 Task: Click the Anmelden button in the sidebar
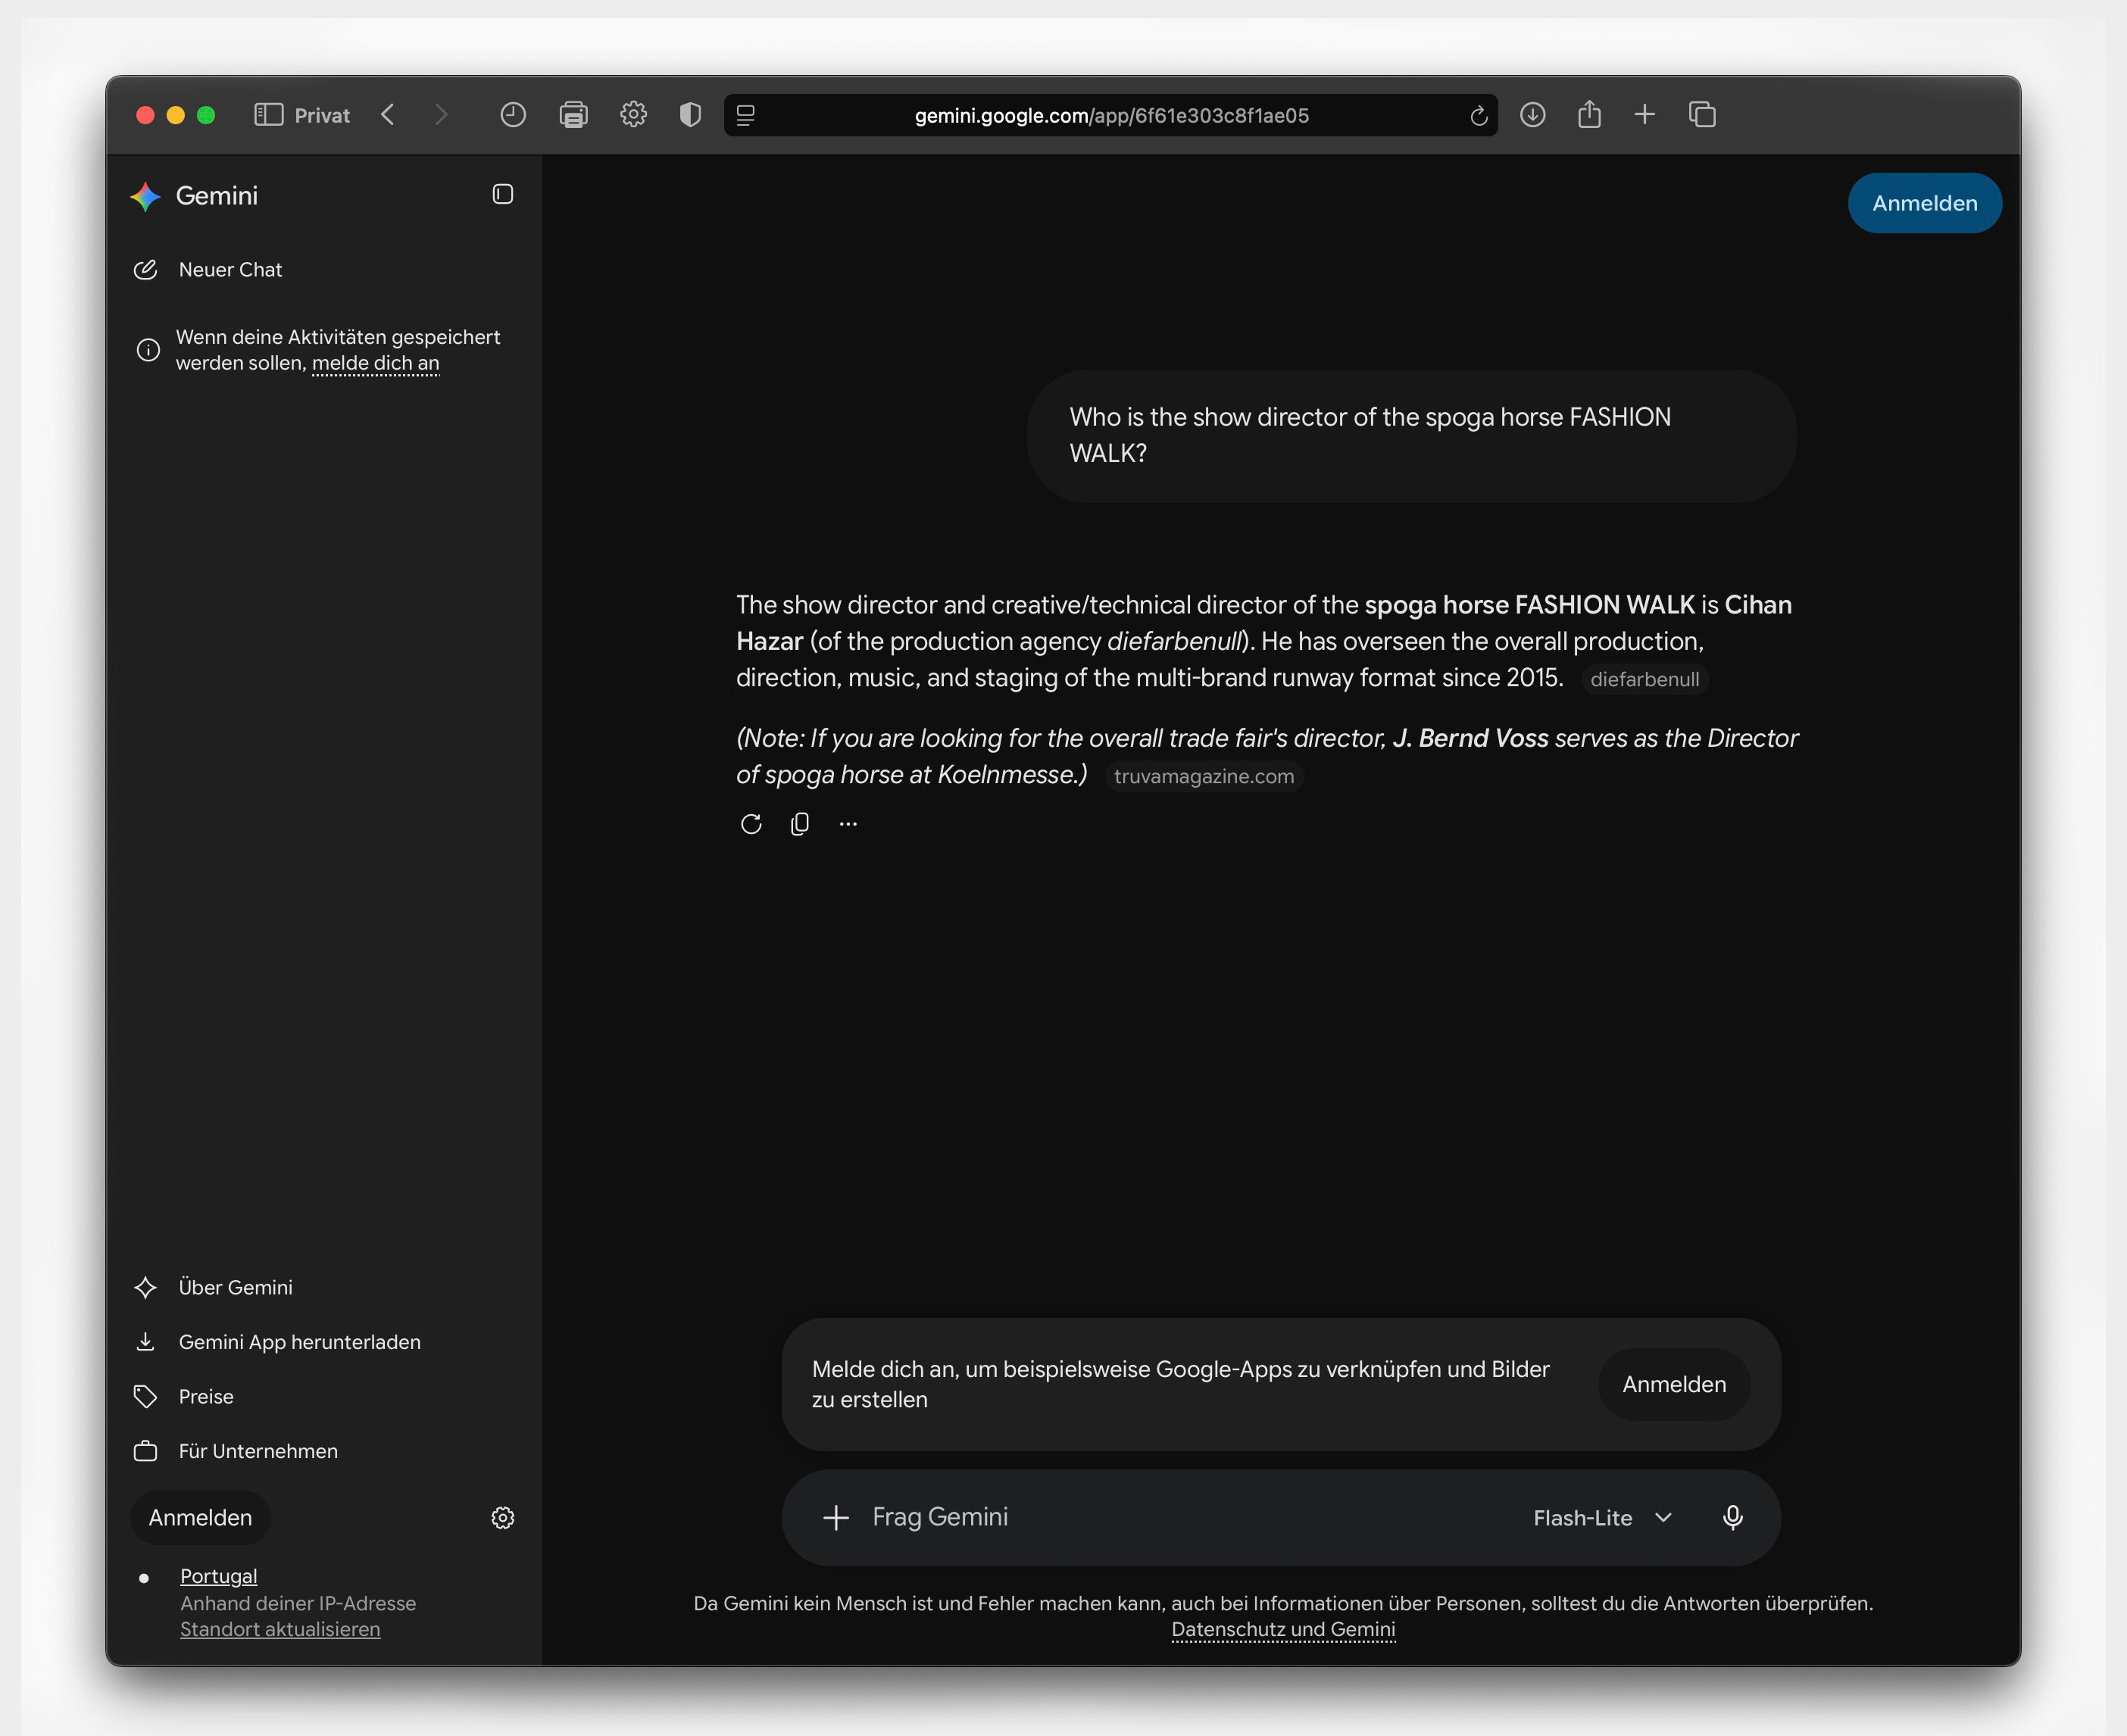tap(200, 1518)
